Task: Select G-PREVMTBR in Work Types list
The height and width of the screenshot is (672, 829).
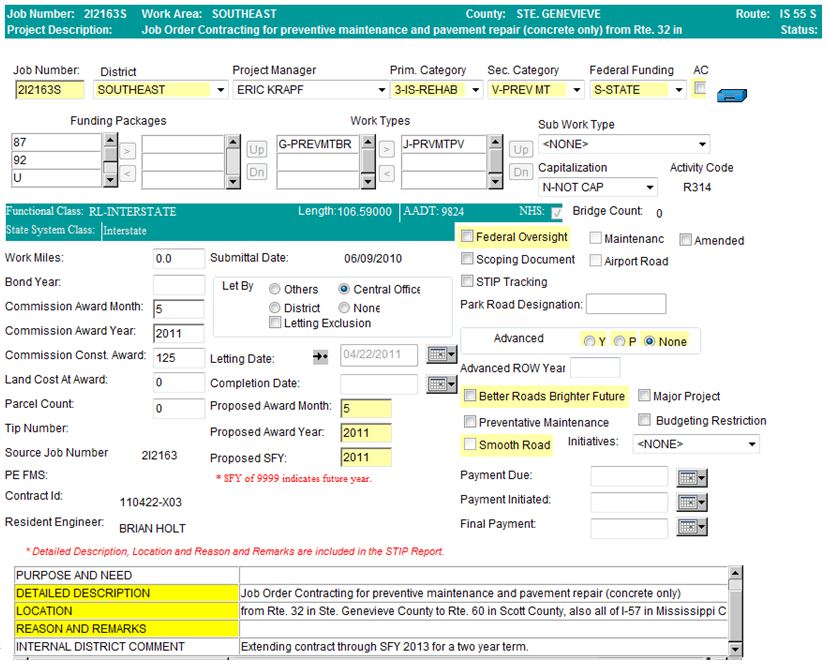Action: click(318, 144)
